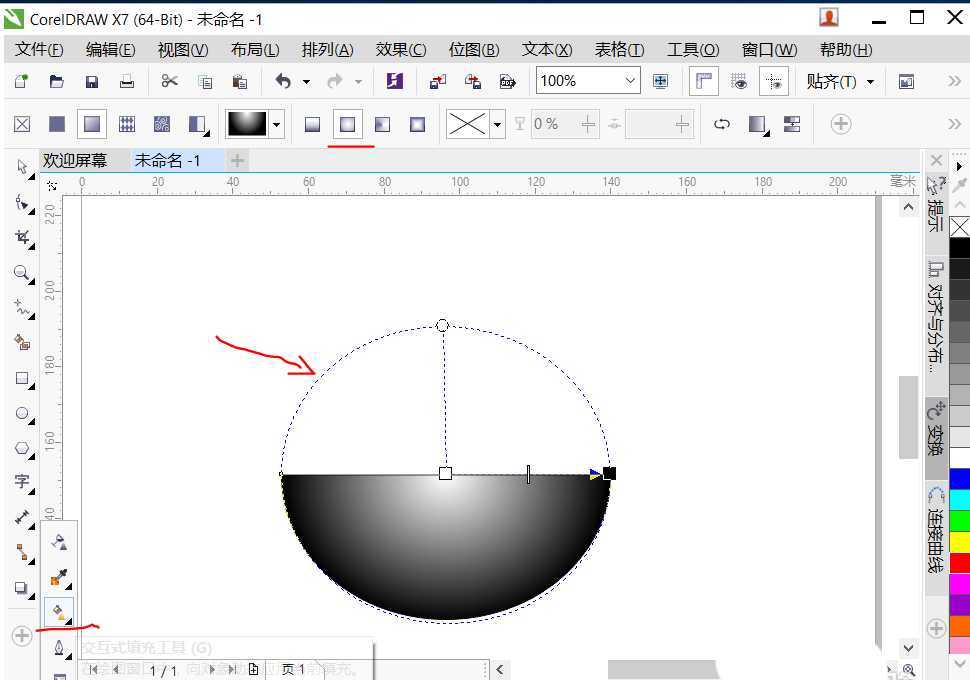
Task: Open the 效果 menu
Action: pos(400,49)
